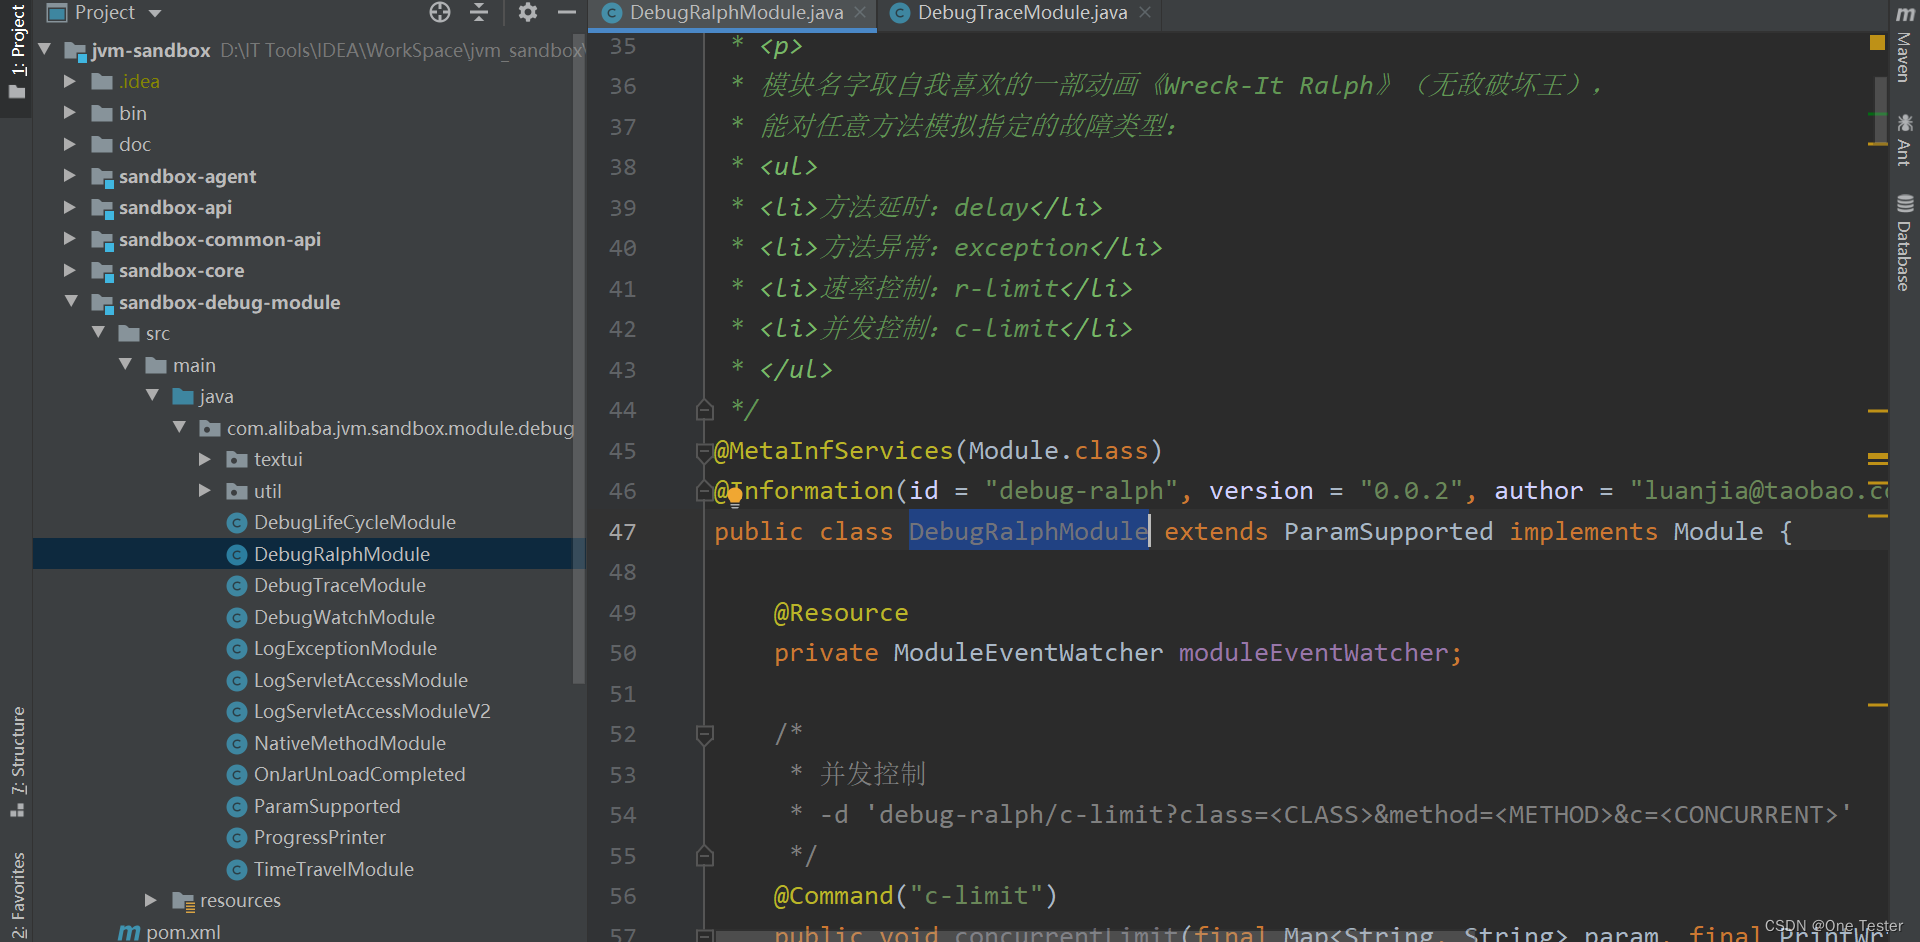Fold the block comment at line 52
The width and height of the screenshot is (1920, 942).
click(x=704, y=735)
